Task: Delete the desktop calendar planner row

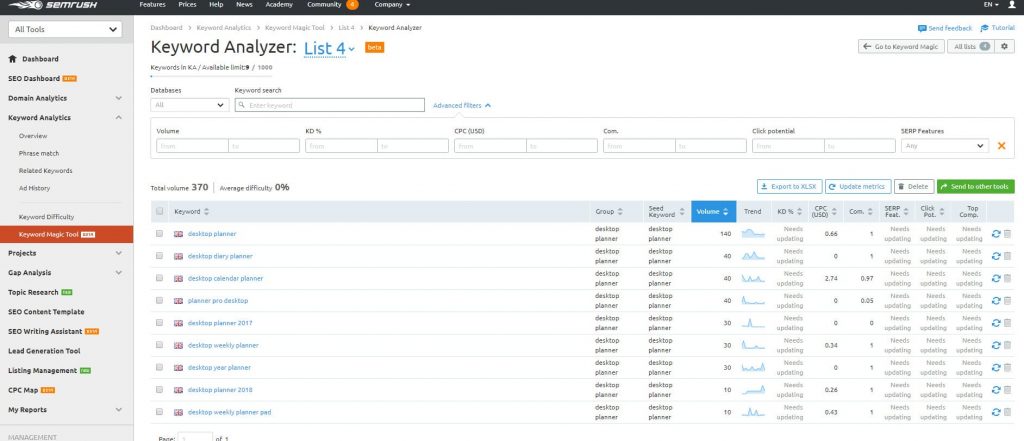Action: pyautogui.click(x=1007, y=278)
